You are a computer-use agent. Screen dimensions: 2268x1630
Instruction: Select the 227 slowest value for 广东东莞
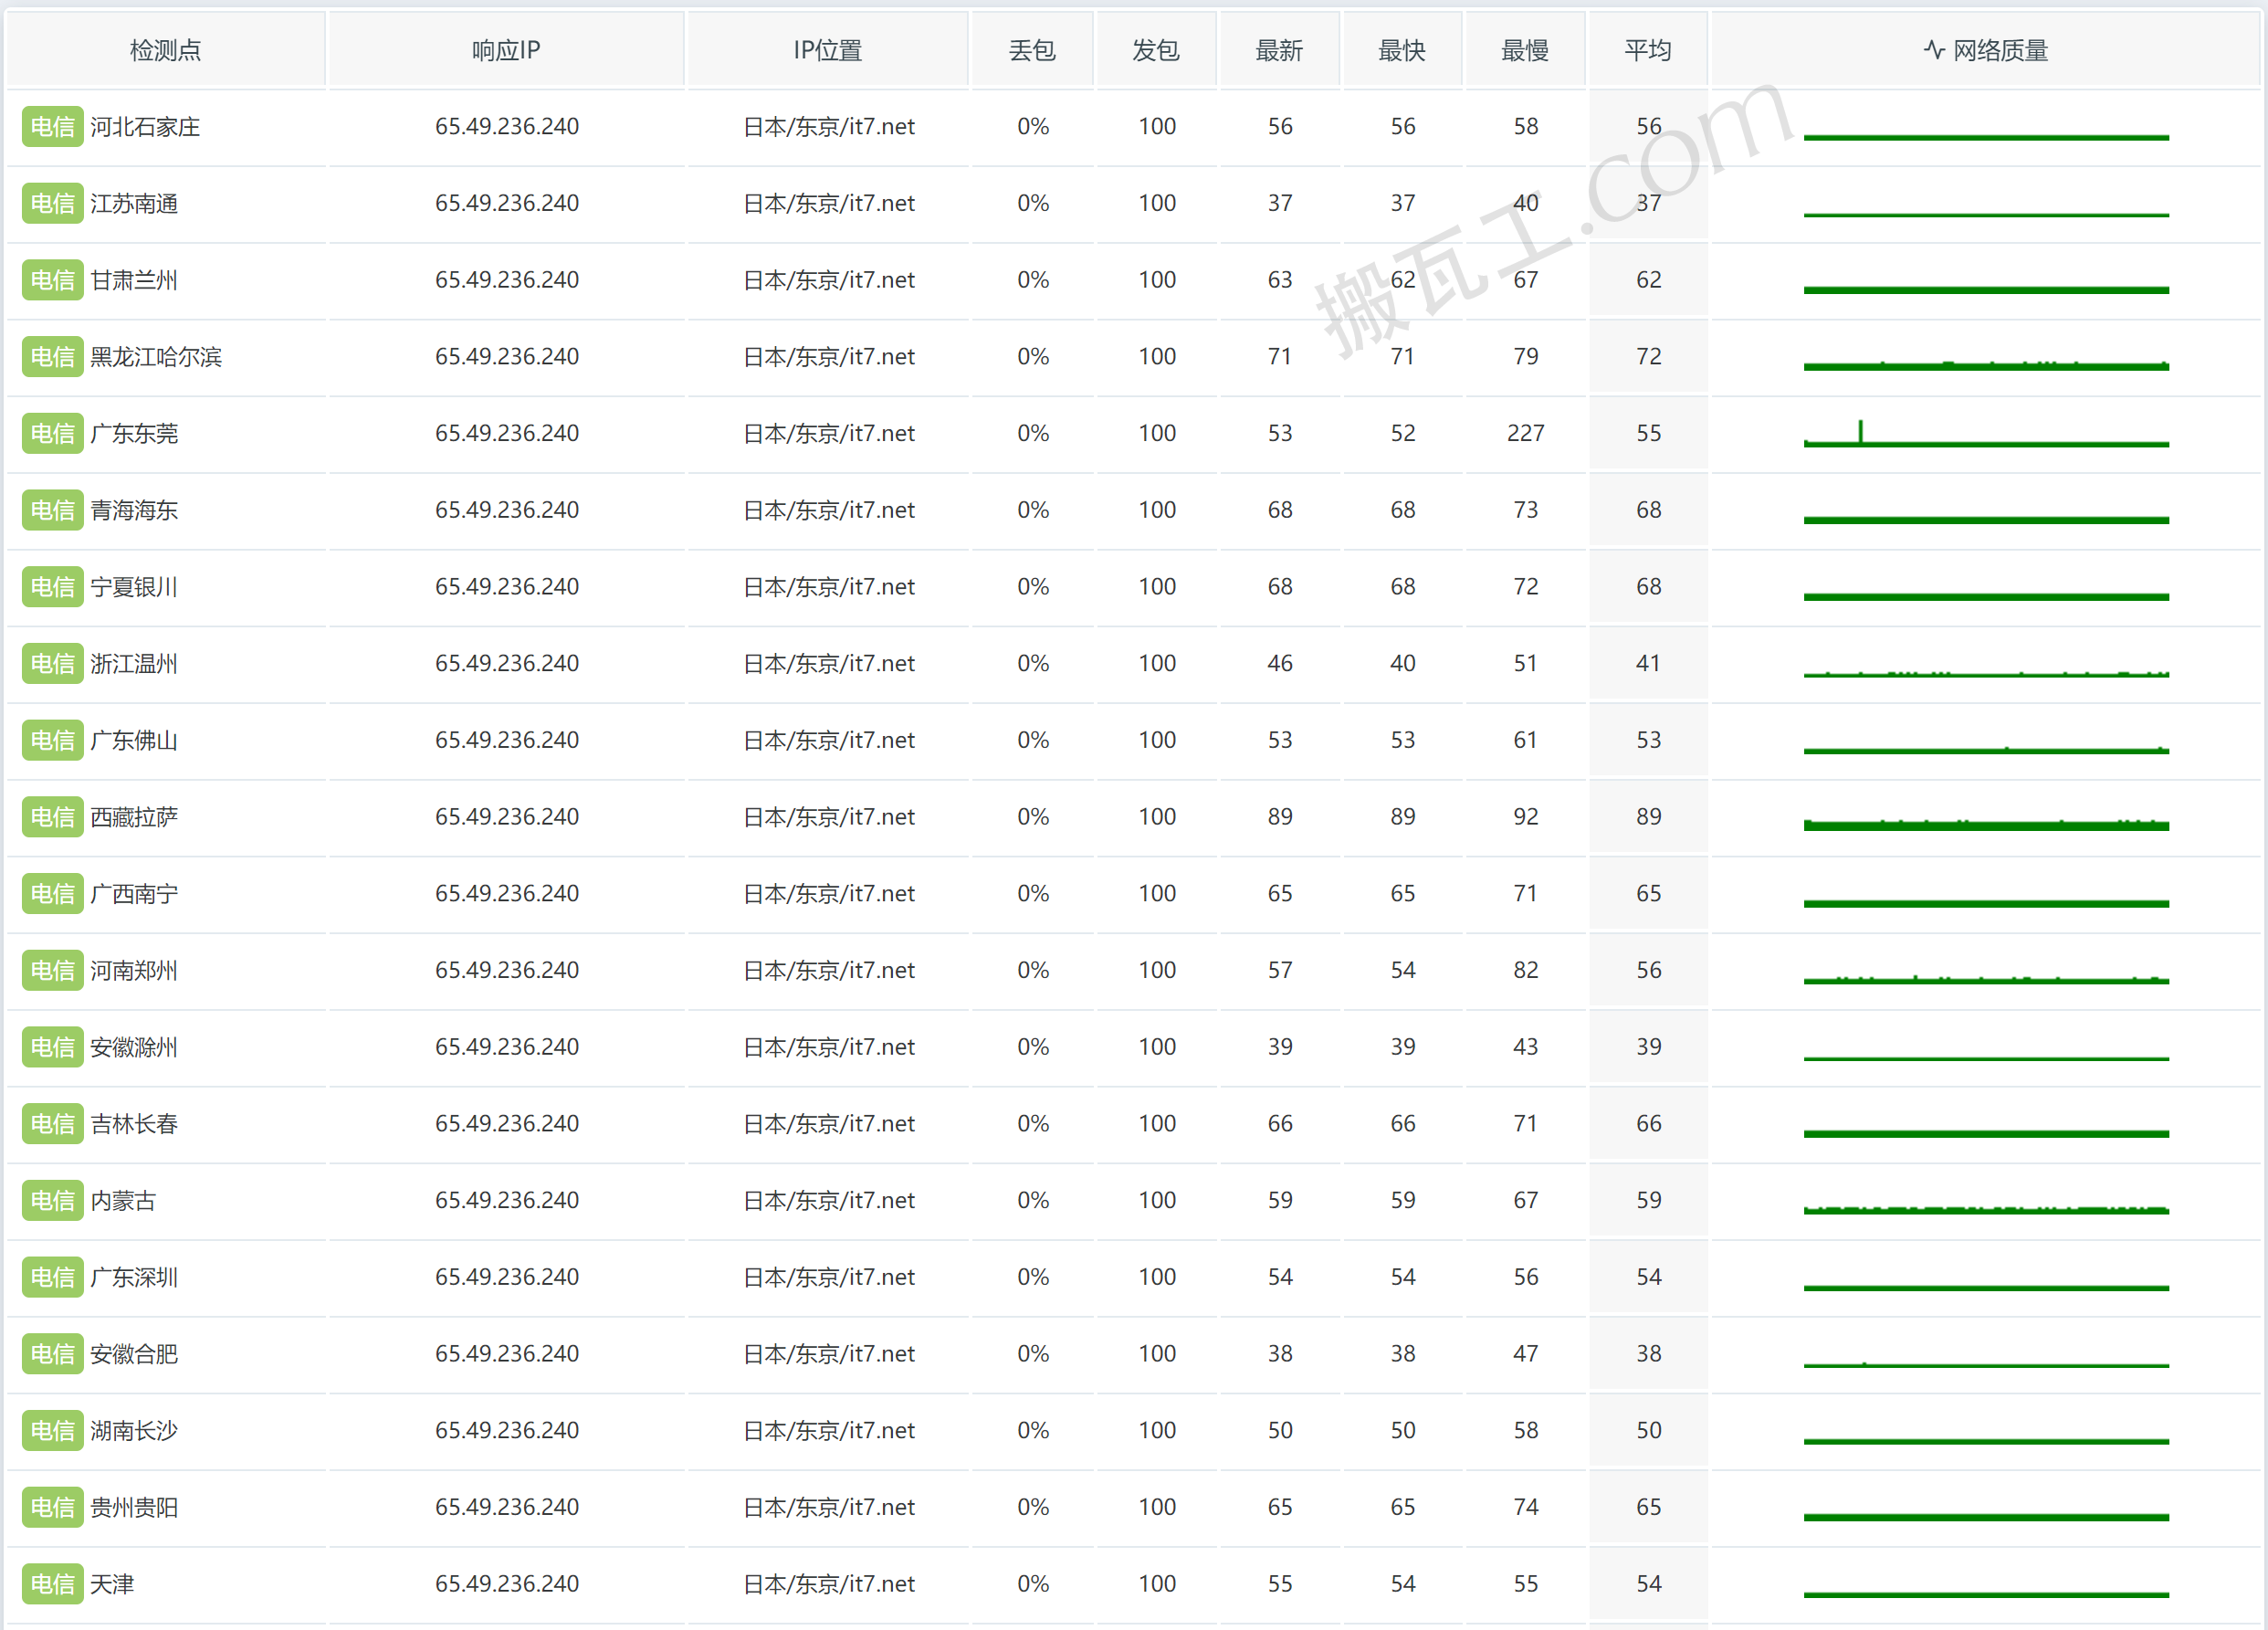point(1525,434)
